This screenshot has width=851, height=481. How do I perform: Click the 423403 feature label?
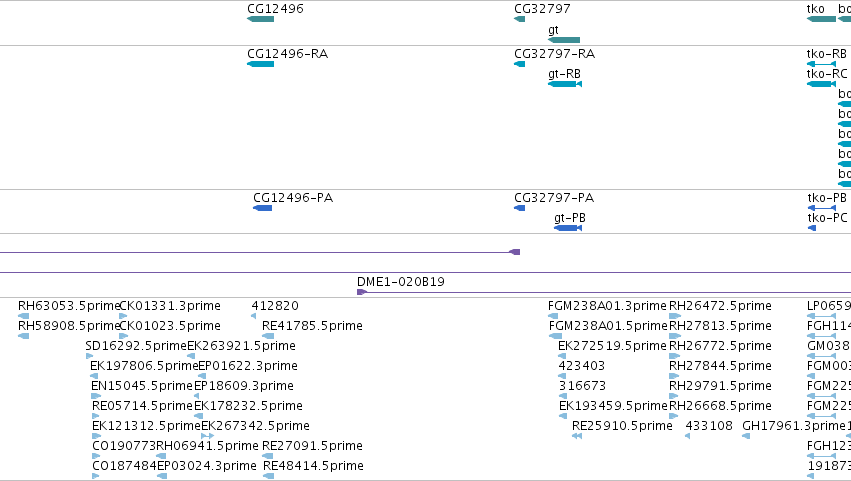pos(582,366)
